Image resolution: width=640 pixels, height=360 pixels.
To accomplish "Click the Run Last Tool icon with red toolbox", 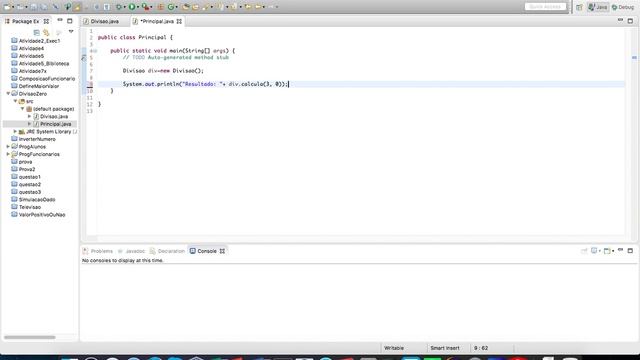I will coord(145,7).
